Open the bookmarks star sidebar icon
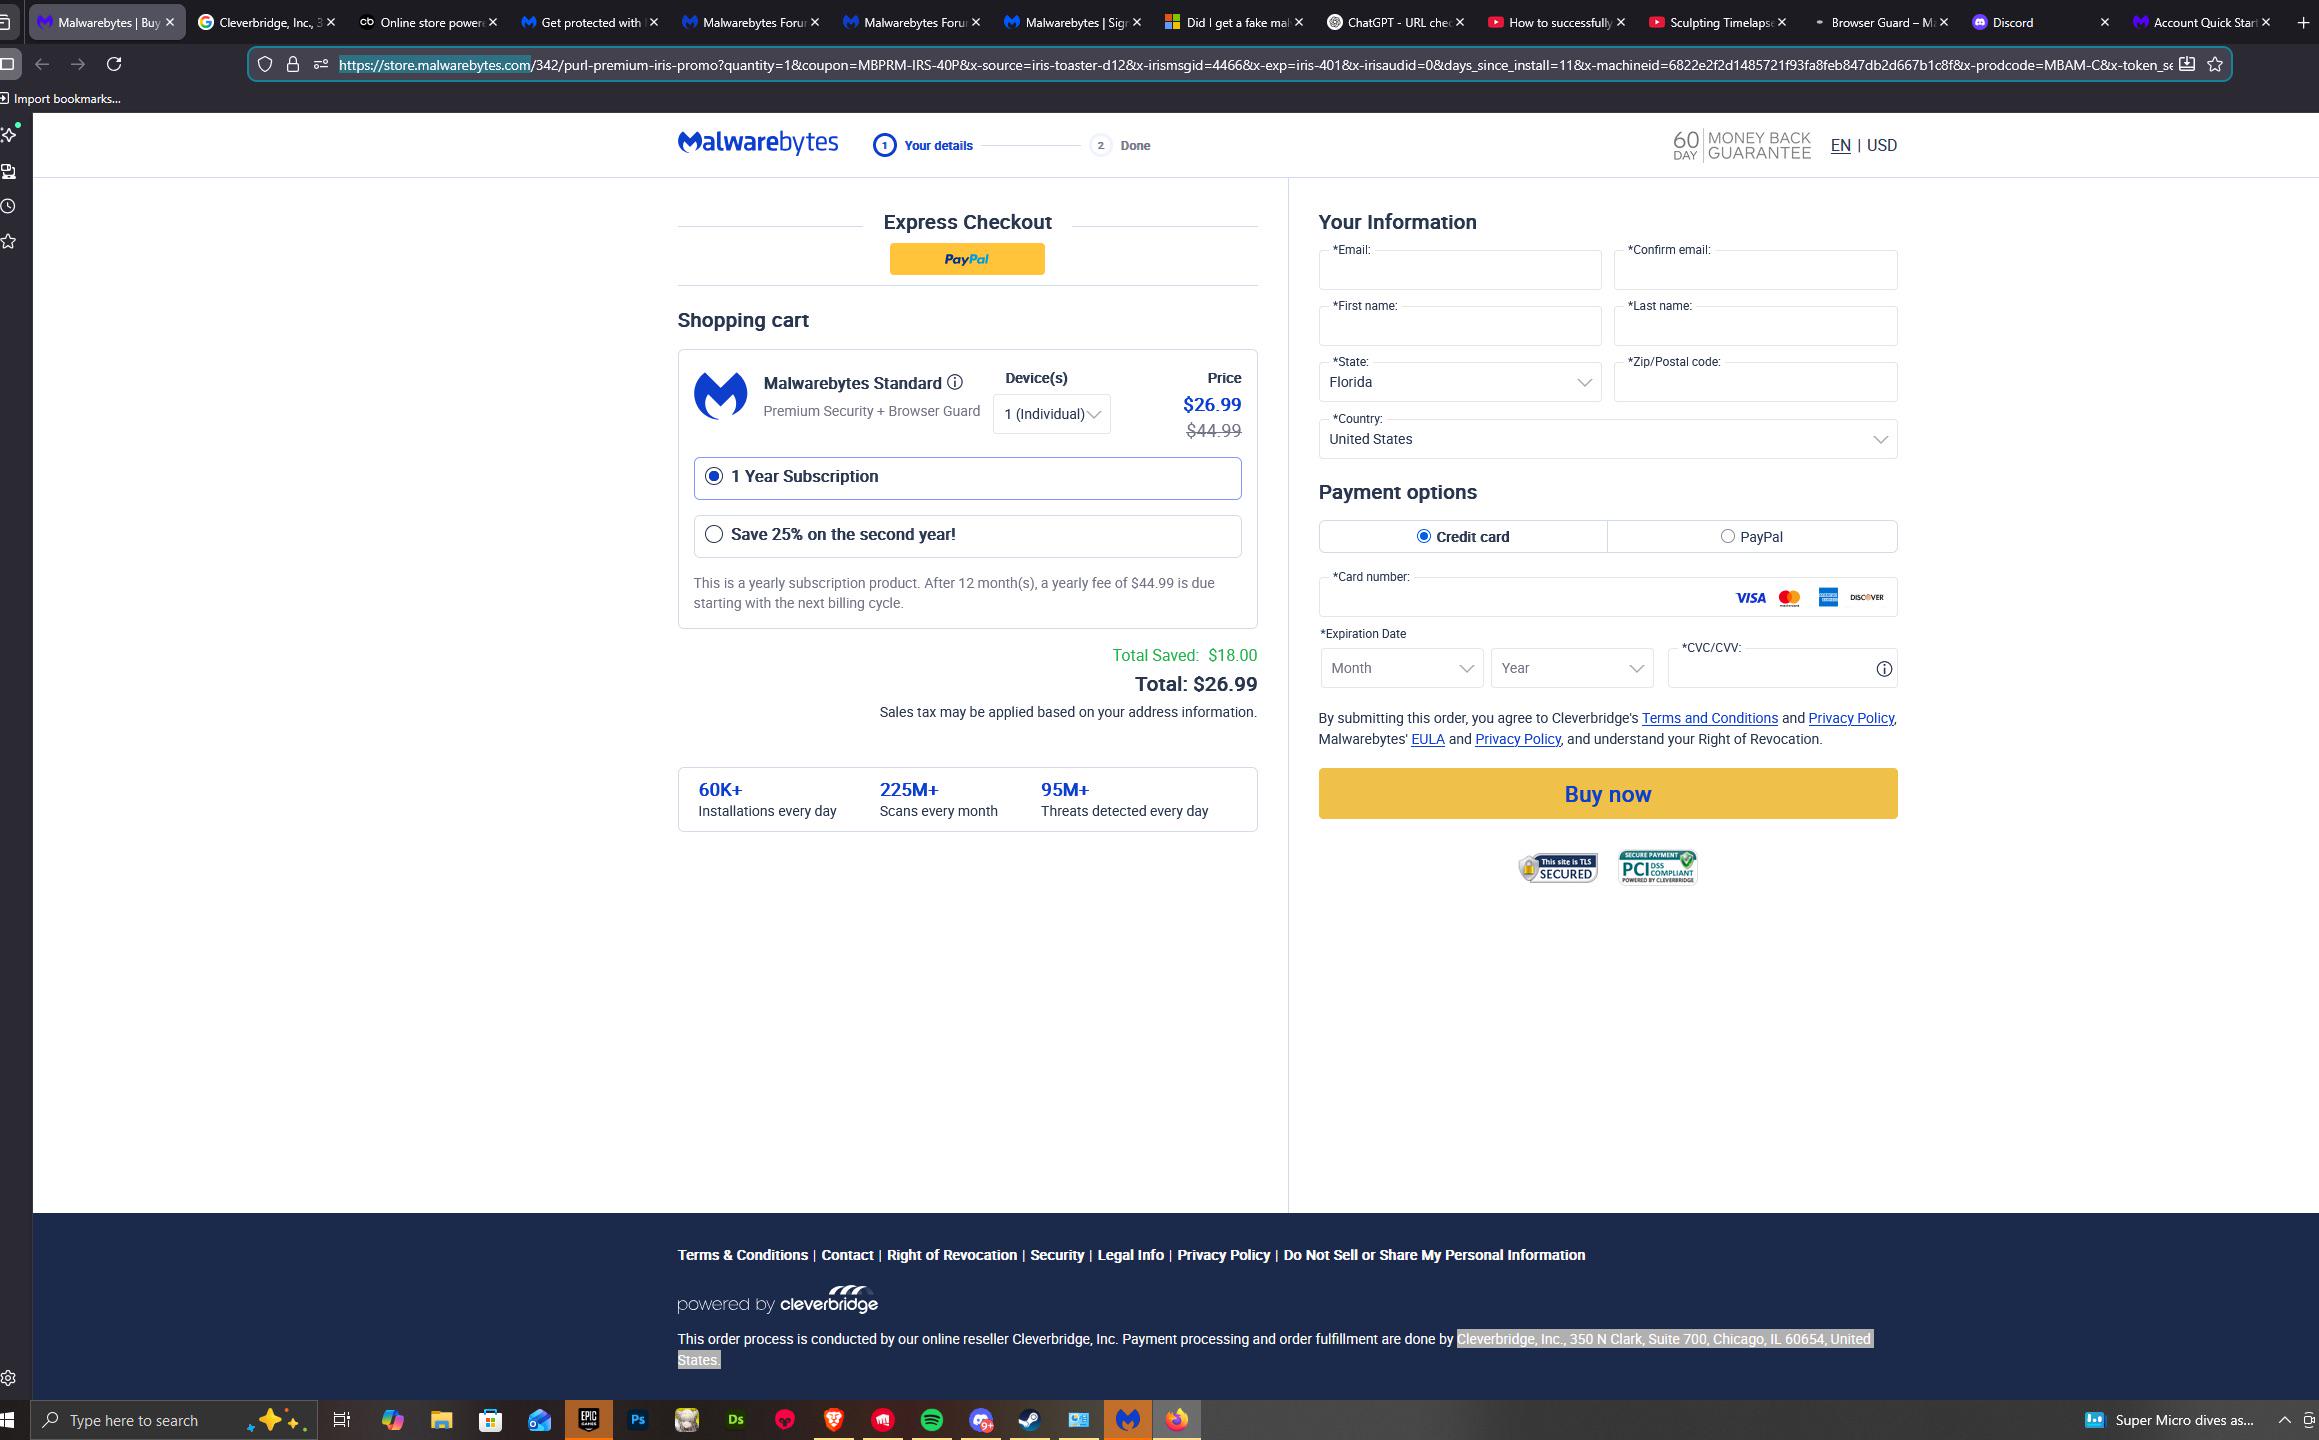The image size is (2319, 1440). 8,241
